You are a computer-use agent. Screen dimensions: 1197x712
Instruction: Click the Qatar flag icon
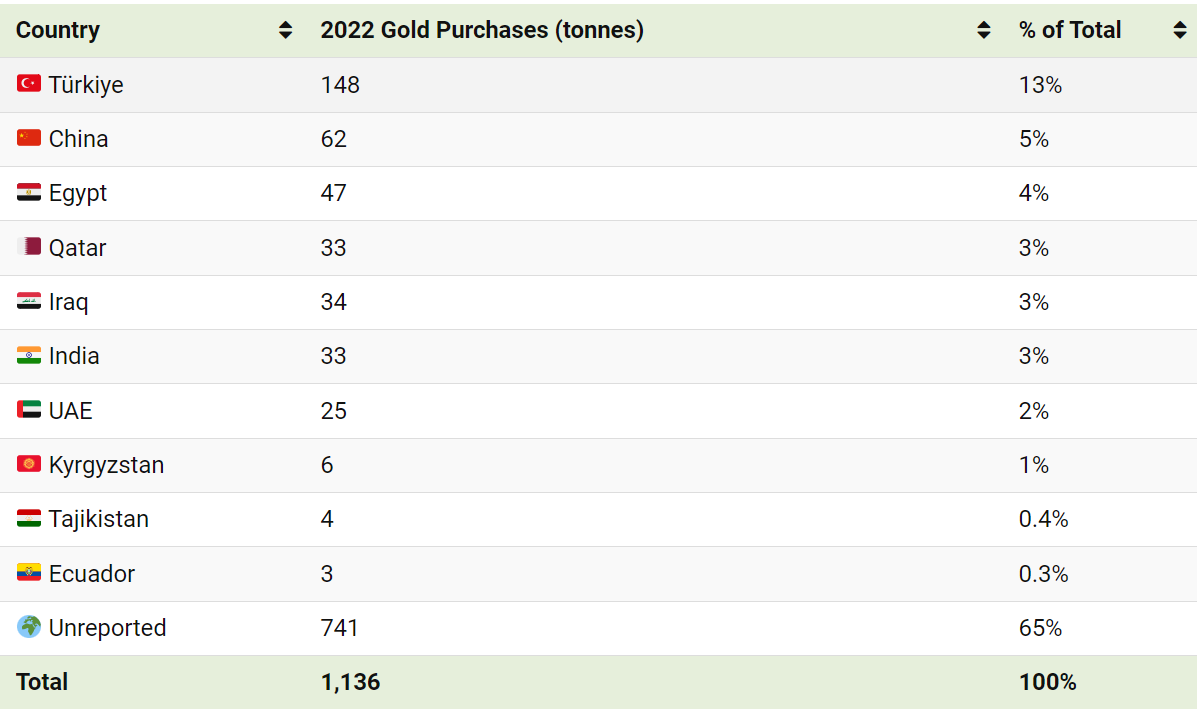pos(29,247)
